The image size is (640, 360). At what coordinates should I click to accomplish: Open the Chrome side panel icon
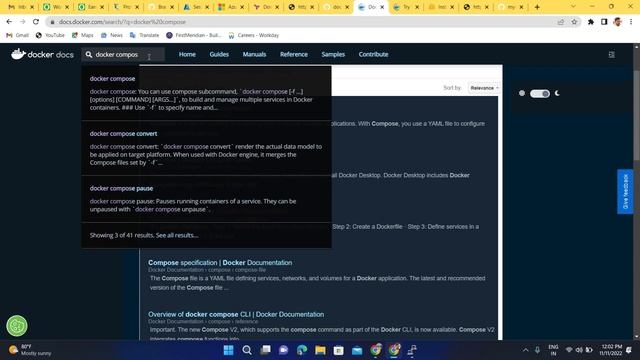[604, 22]
